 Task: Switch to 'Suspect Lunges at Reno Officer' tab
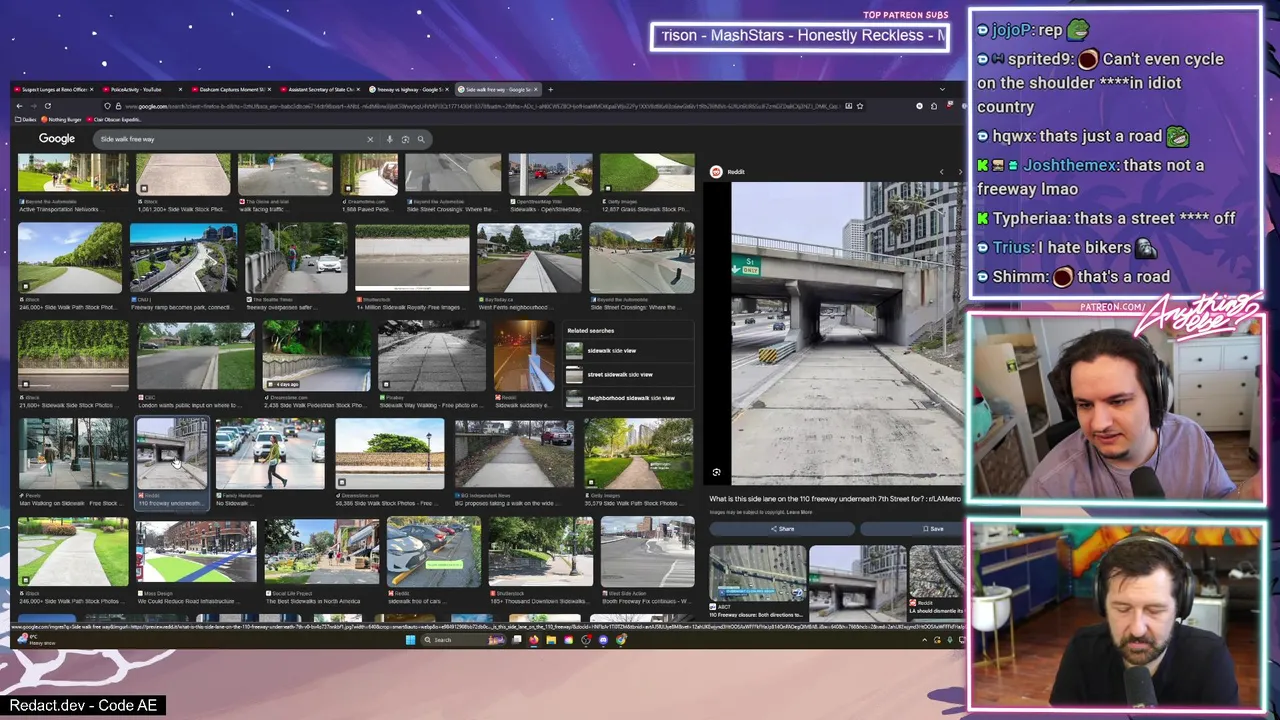52,90
